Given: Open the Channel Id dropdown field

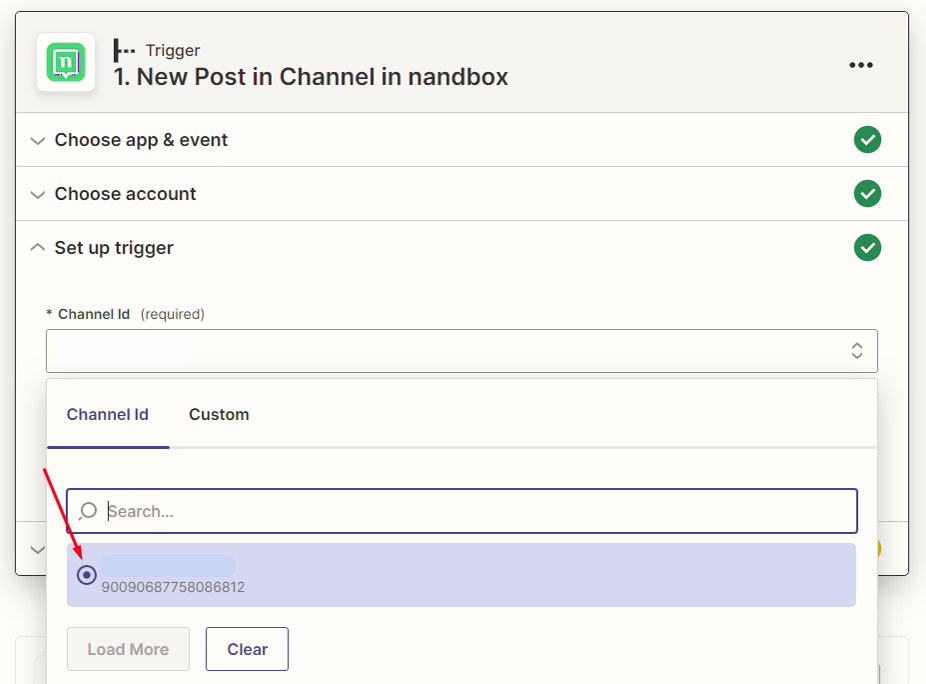Looking at the screenshot, I should pyautogui.click(x=450, y=351).
